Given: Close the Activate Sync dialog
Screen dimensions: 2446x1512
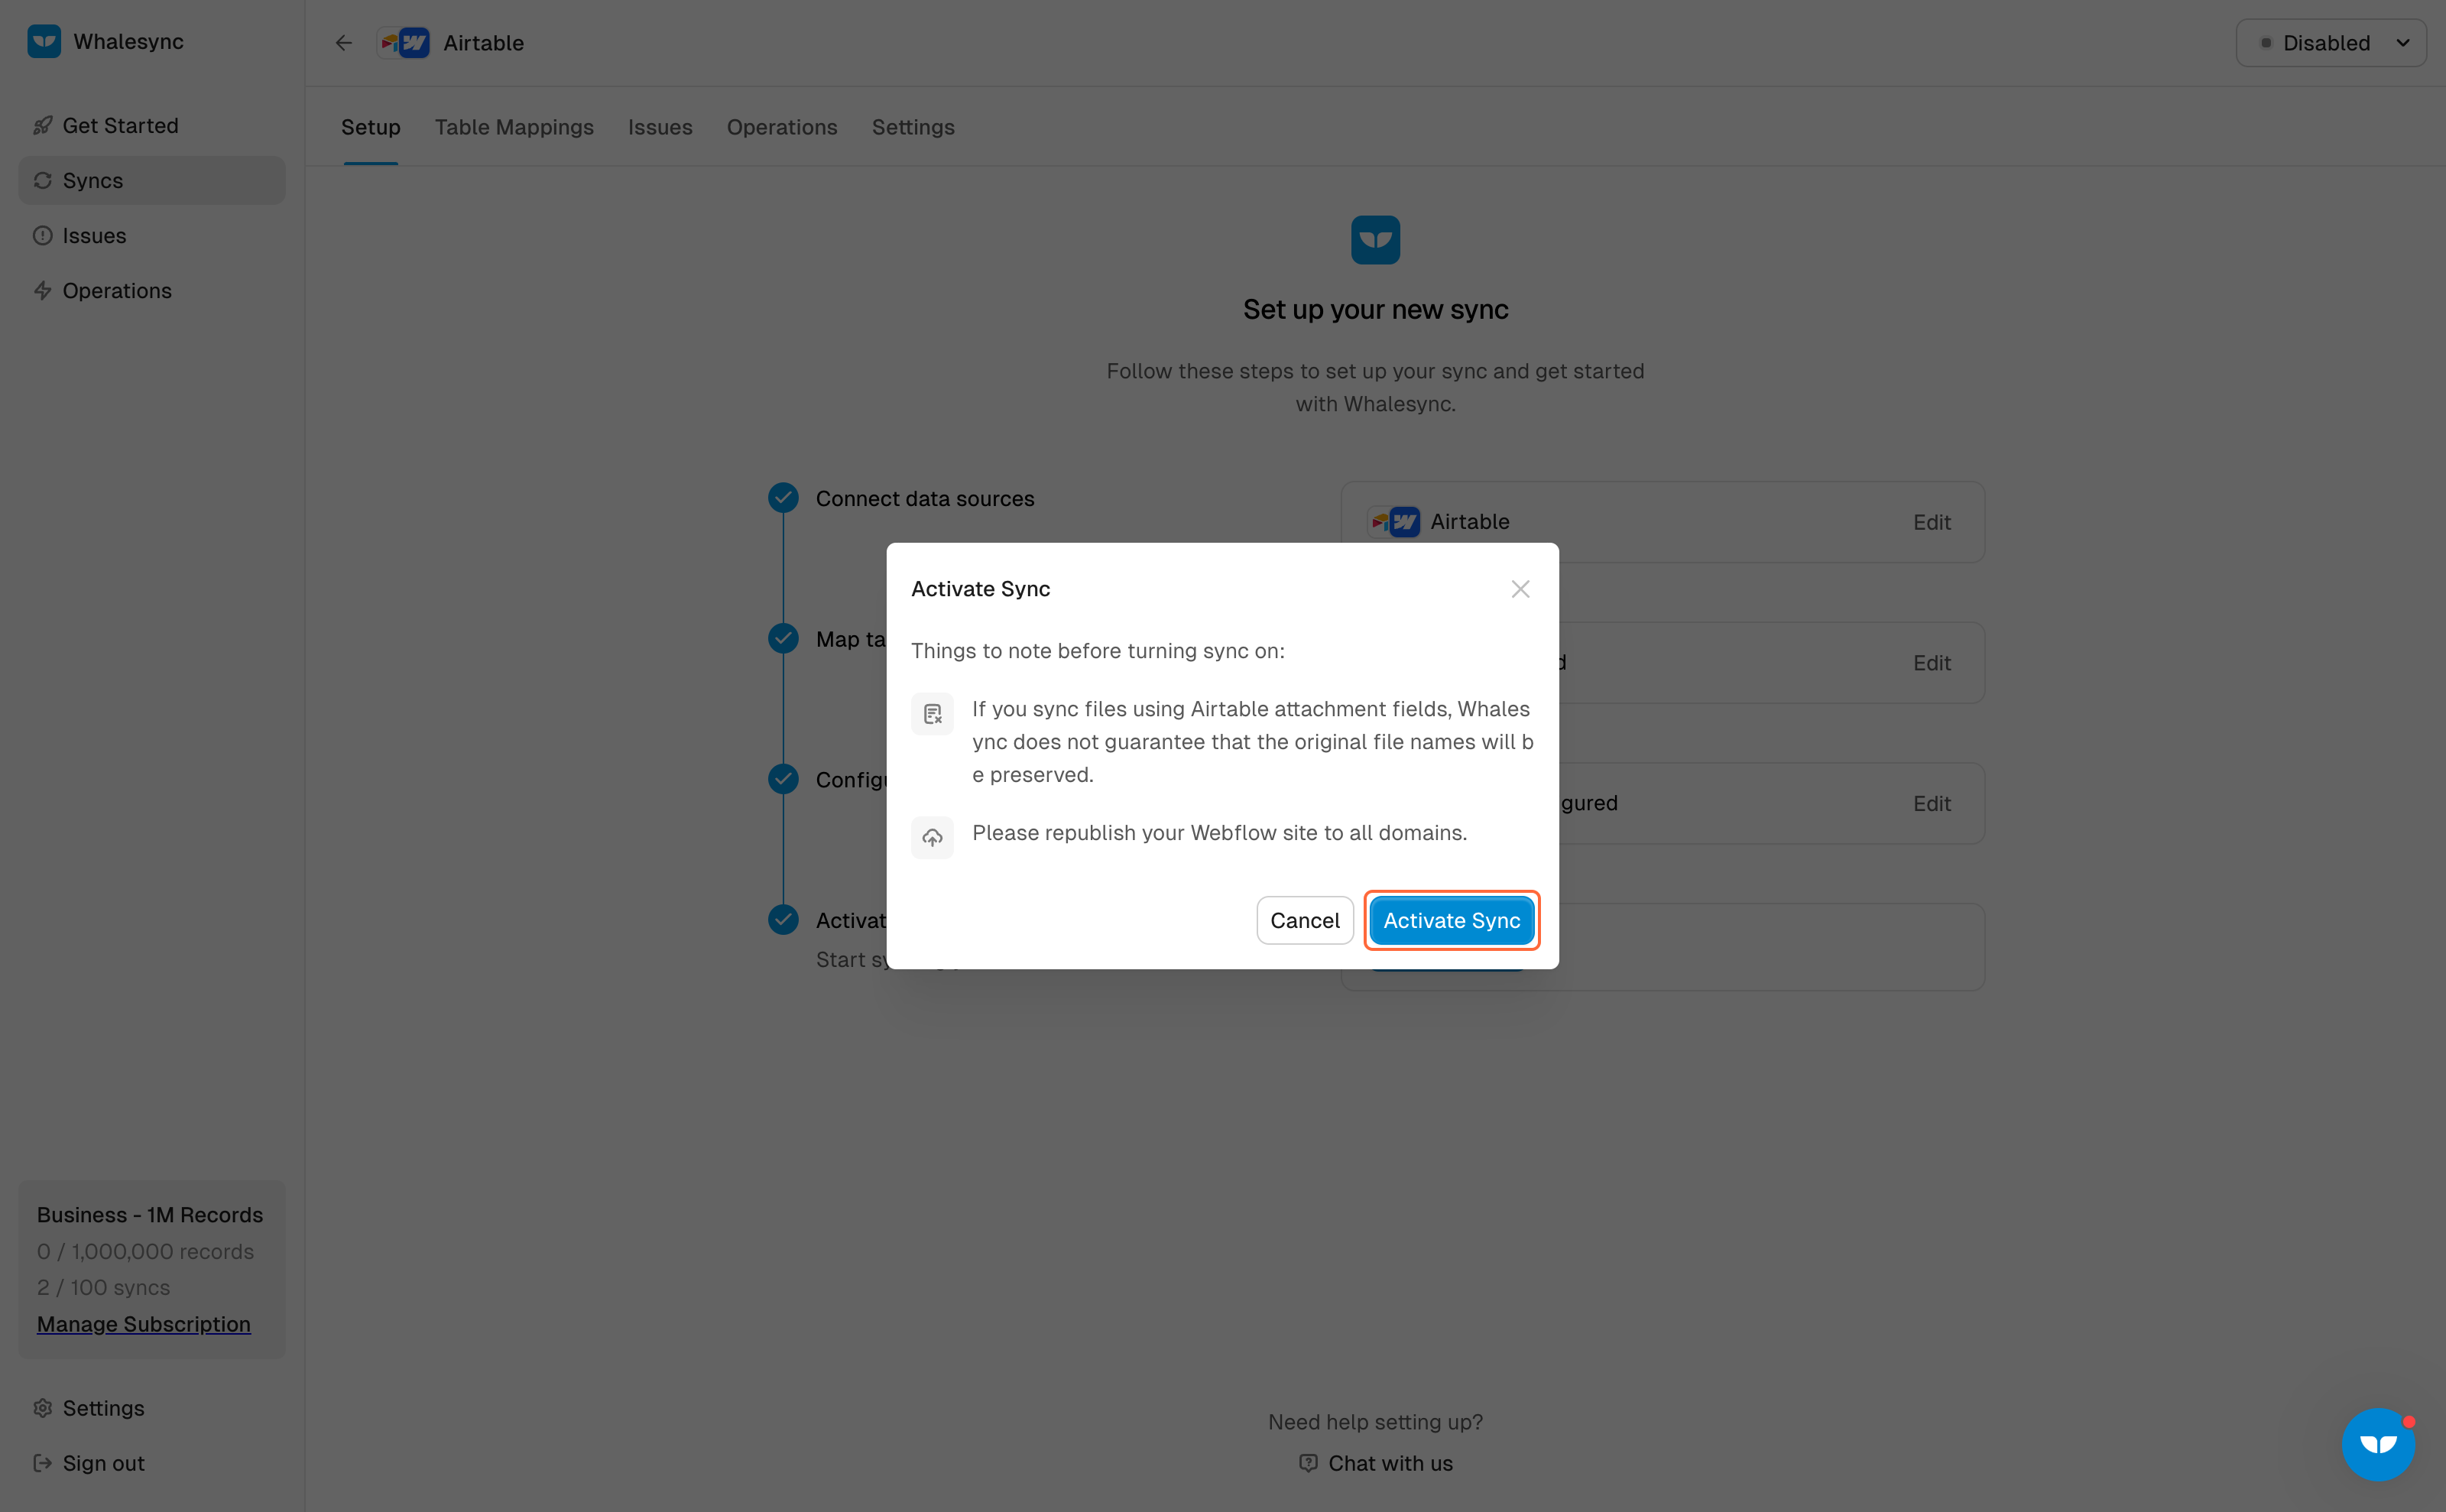Looking at the screenshot, I should coord(1520,589).
